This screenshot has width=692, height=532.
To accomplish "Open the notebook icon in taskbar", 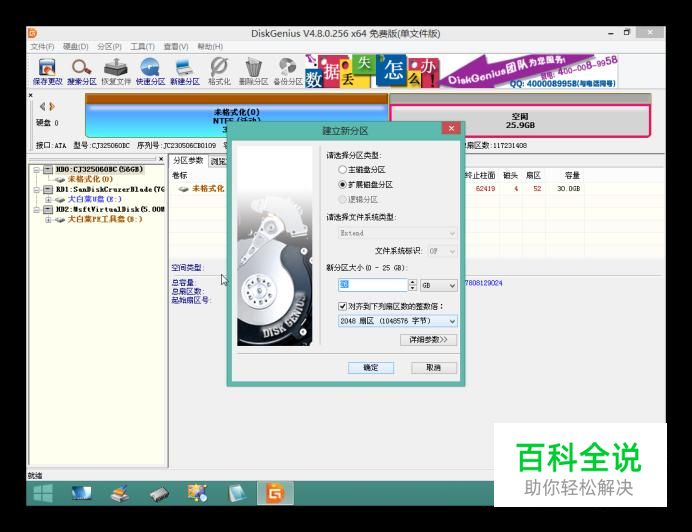I will coord(237,493).
